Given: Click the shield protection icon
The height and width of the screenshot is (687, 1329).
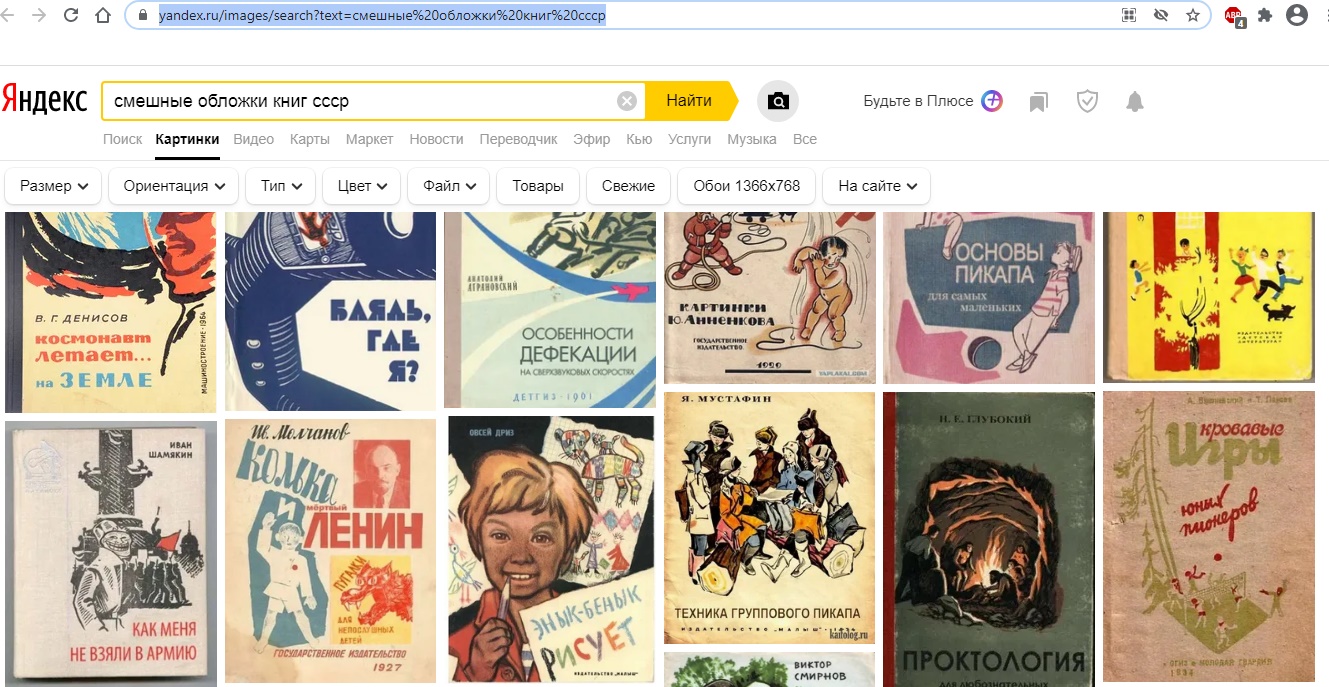Looking at the screenshot, I should tap(1087, 101).
